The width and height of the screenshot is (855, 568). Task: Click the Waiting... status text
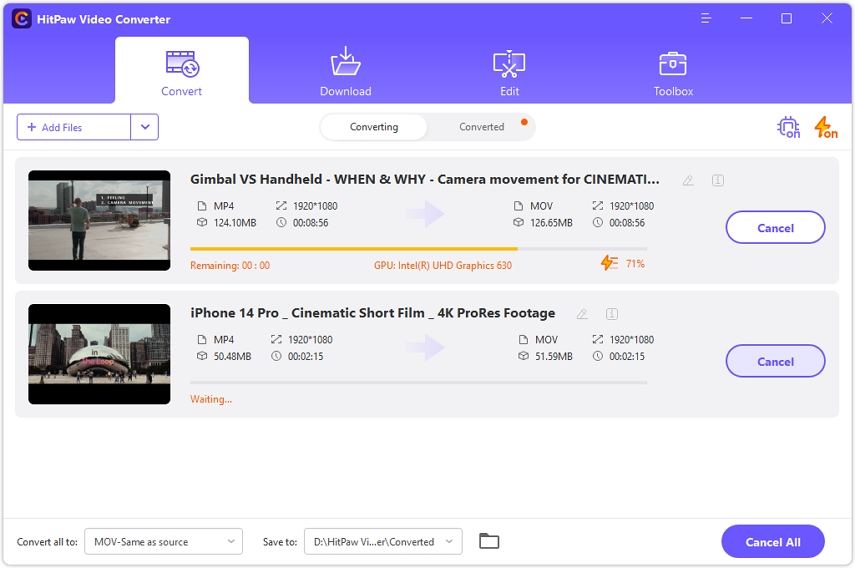pos(211,399)
